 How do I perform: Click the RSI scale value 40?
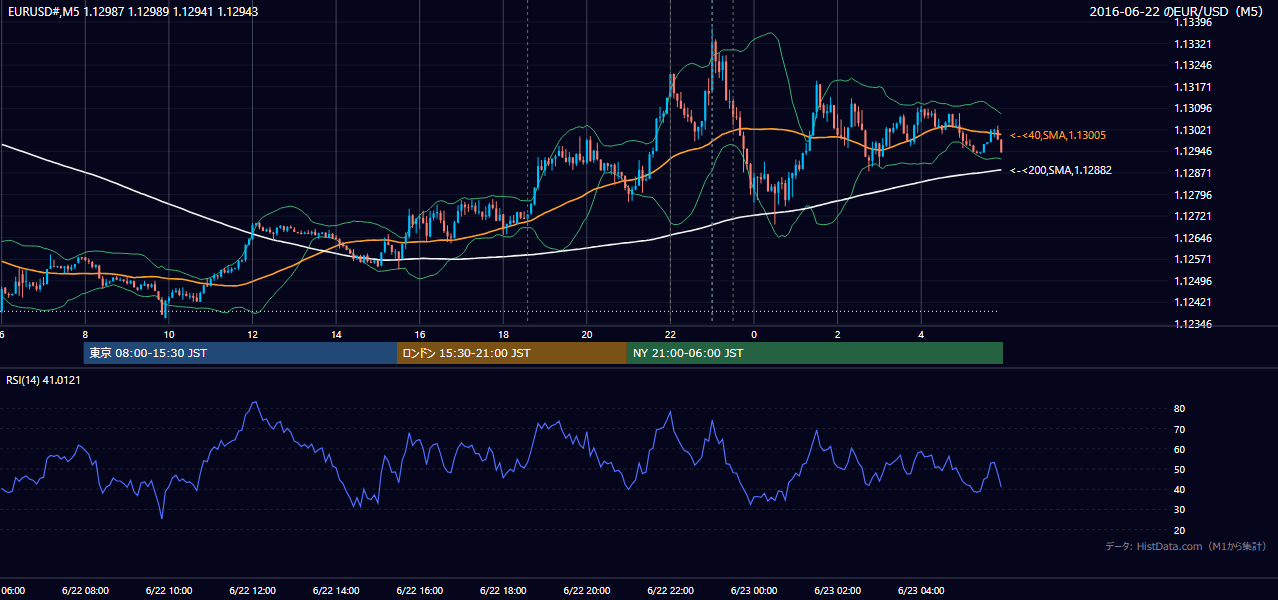coord(1180,489)
